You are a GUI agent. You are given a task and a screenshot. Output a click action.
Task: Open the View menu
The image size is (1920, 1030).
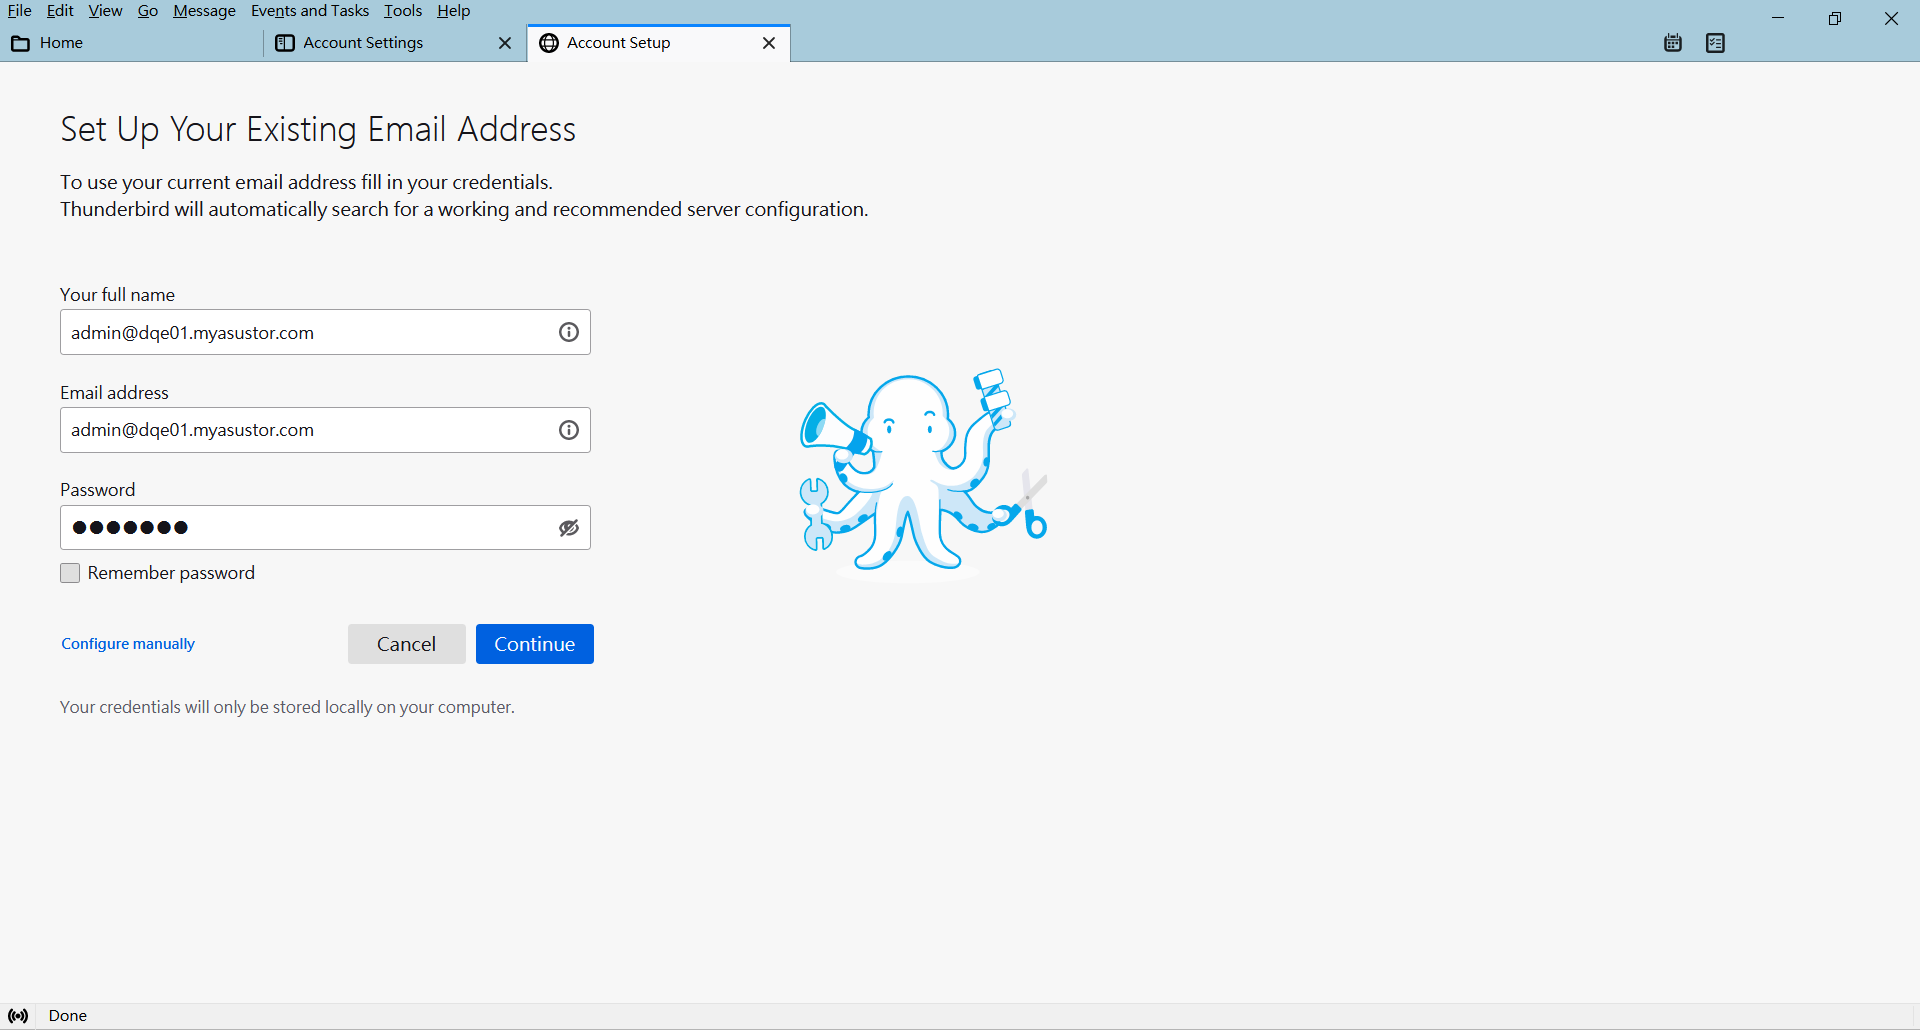[x=105, y=11]
